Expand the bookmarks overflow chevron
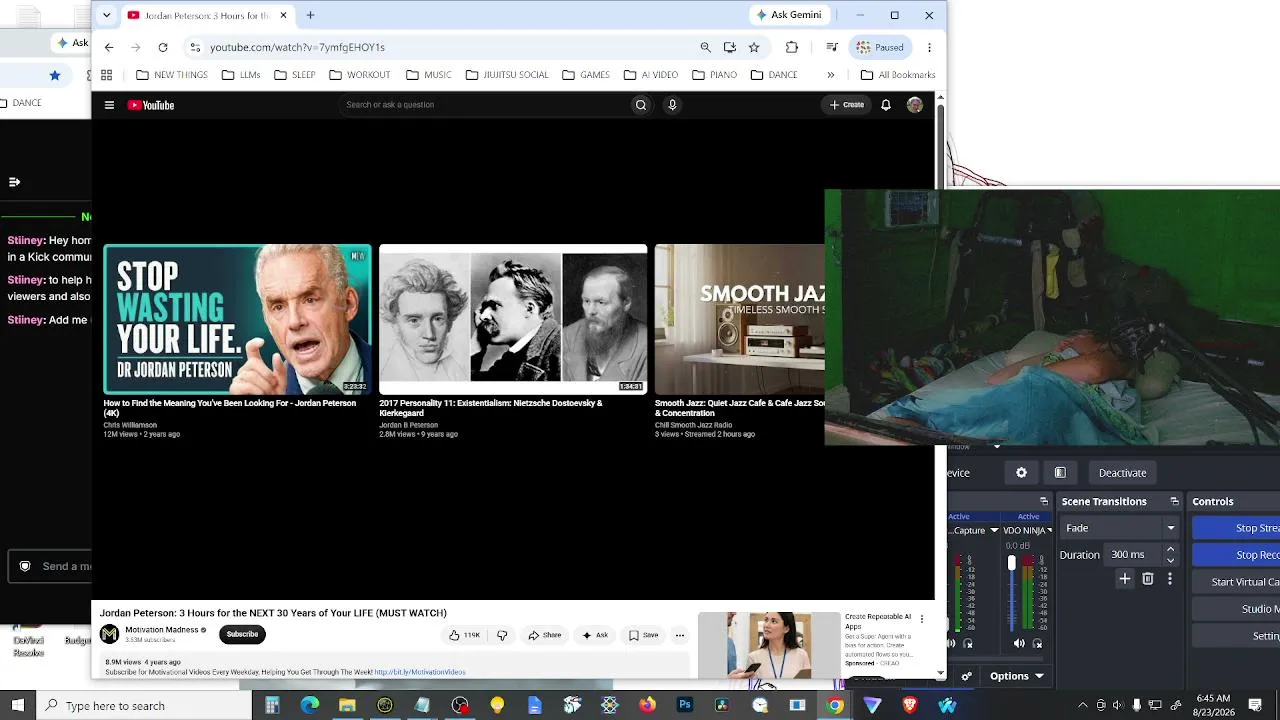The height and width of the screenshot is (720, 1280). coord(830,75)
